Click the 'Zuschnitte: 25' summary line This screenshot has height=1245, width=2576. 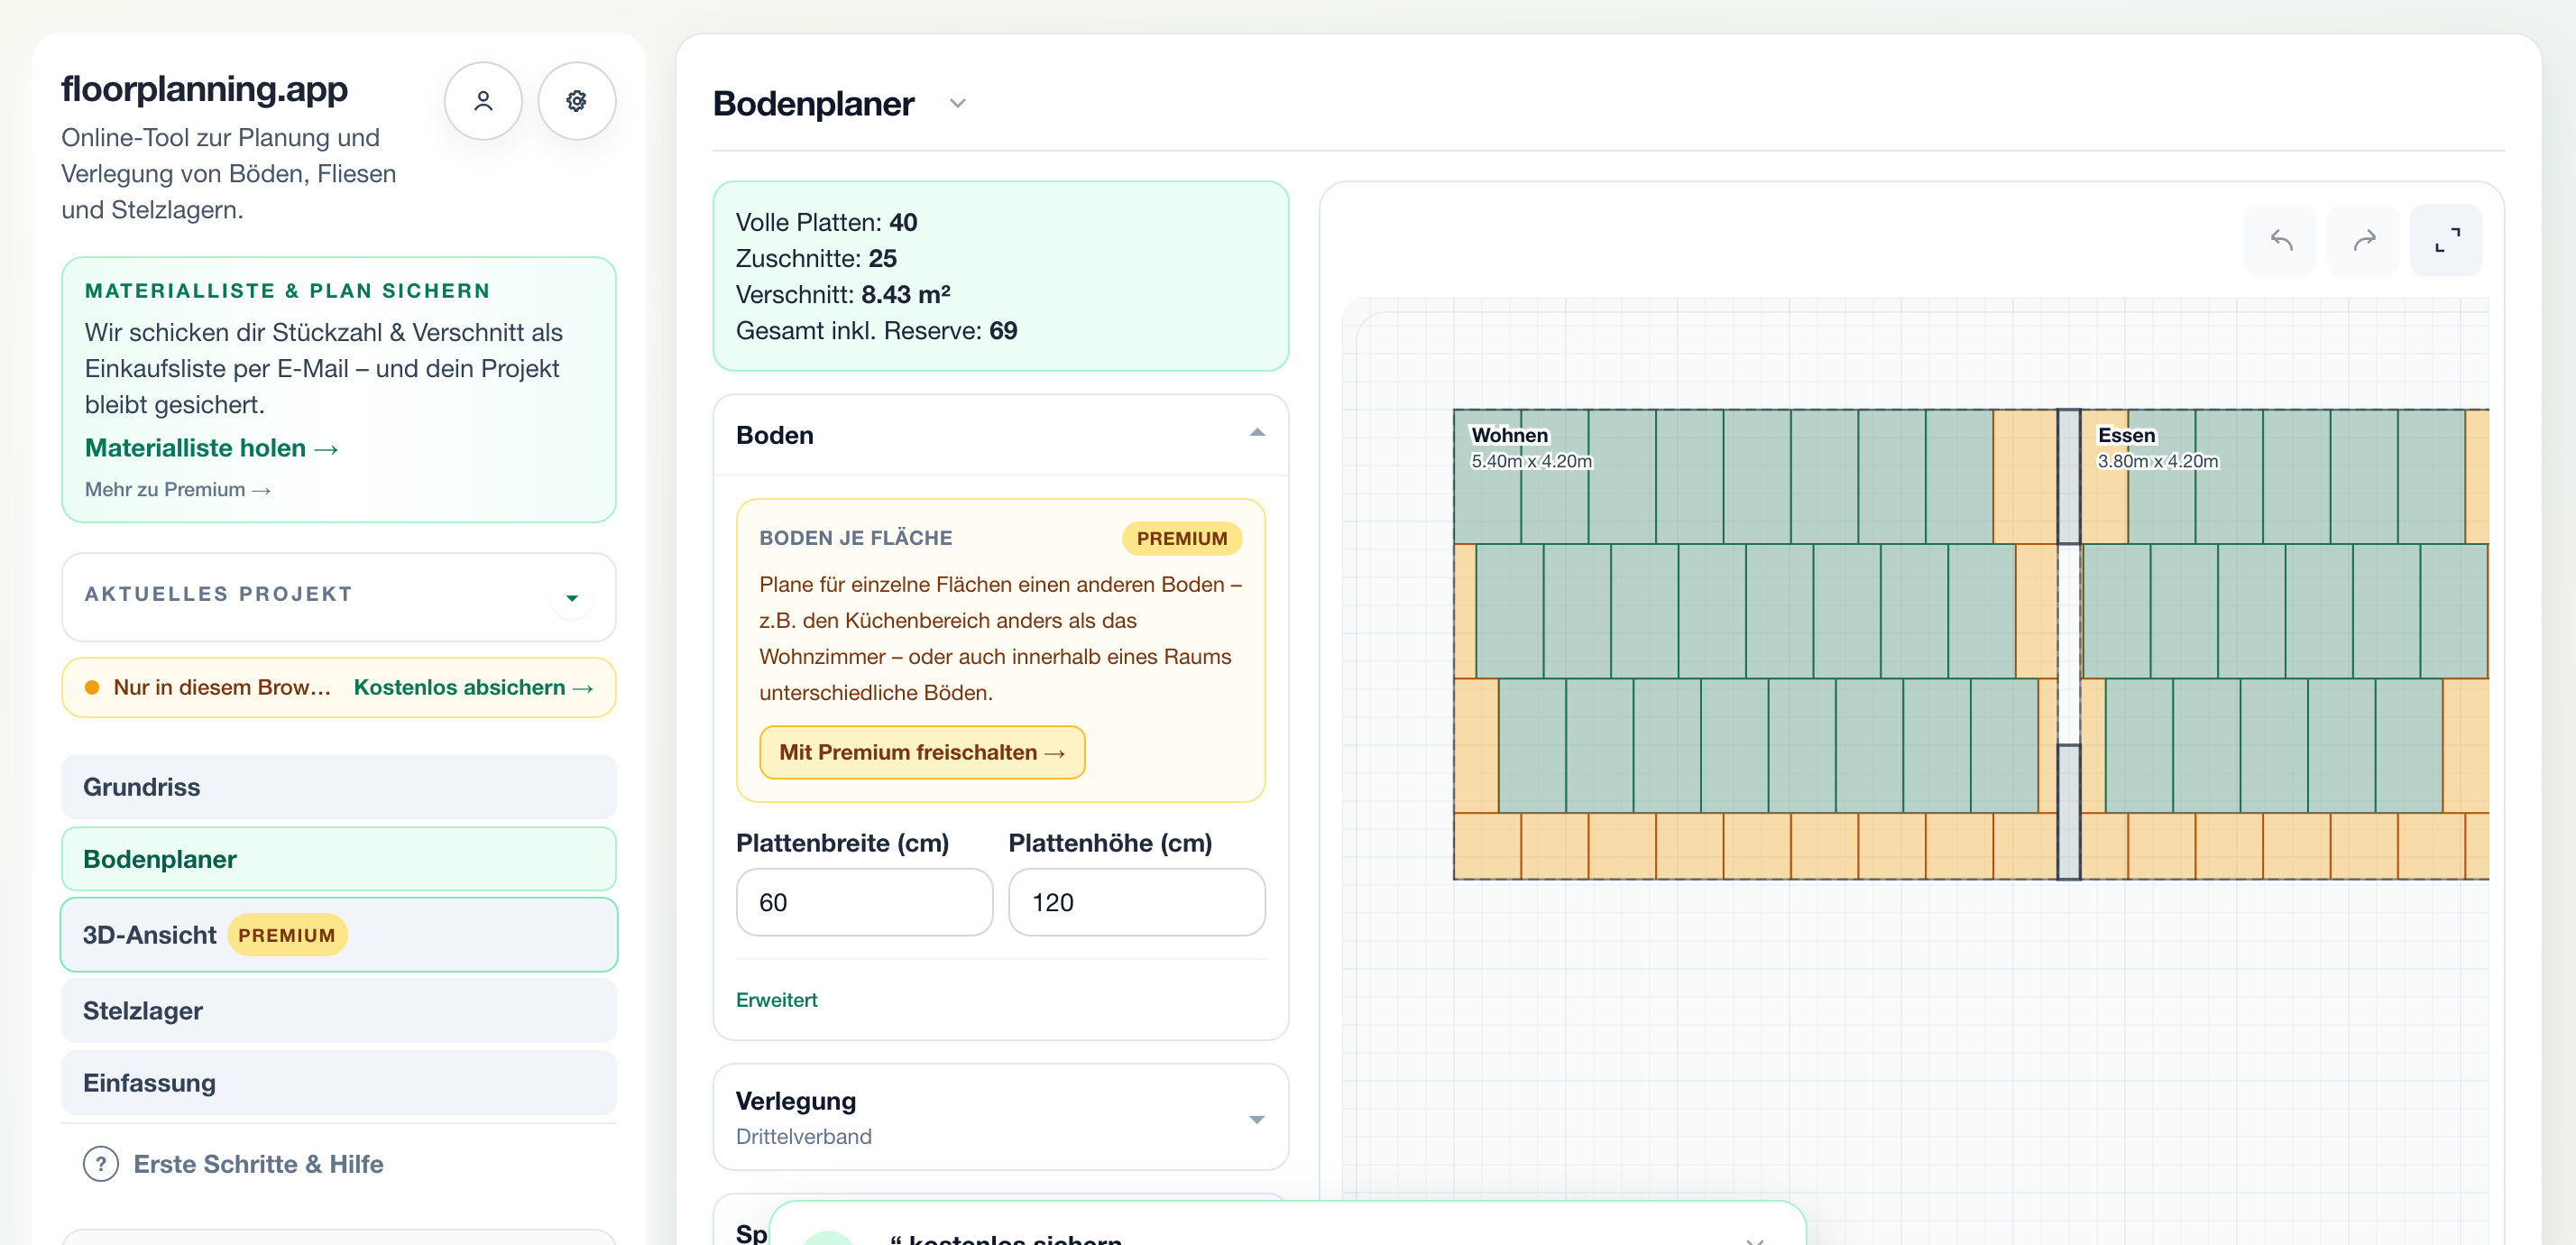coord(816,258)
